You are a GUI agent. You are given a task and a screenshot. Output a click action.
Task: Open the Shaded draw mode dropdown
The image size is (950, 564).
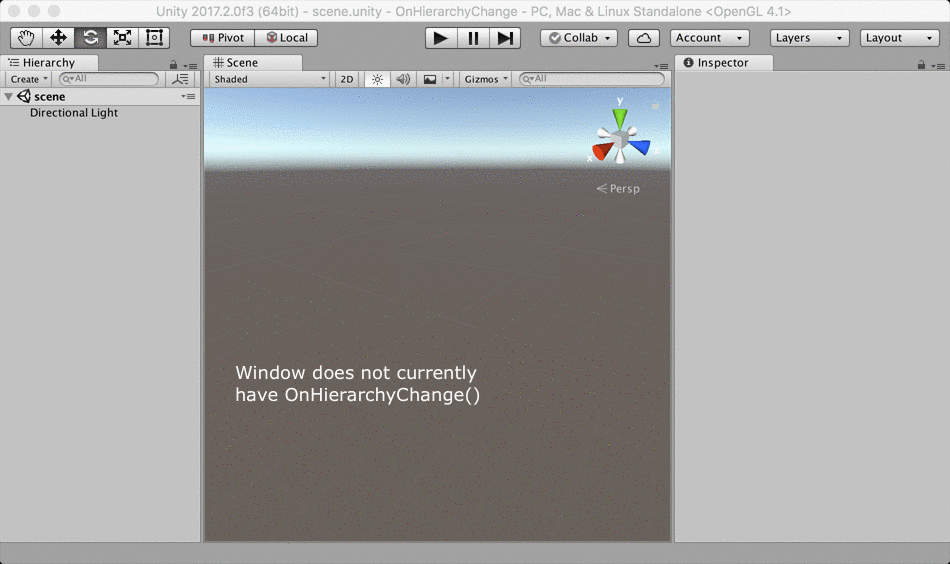pyautogui.click(x=268, y=79)
